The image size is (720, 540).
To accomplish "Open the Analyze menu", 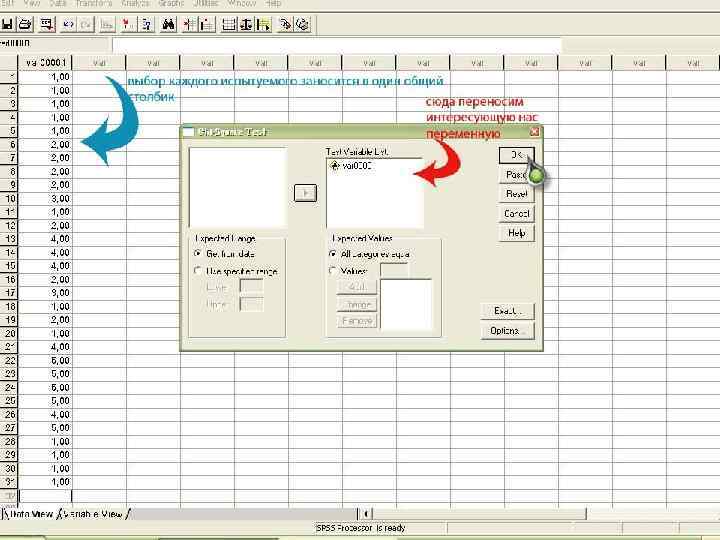I will tap(135, 3).
